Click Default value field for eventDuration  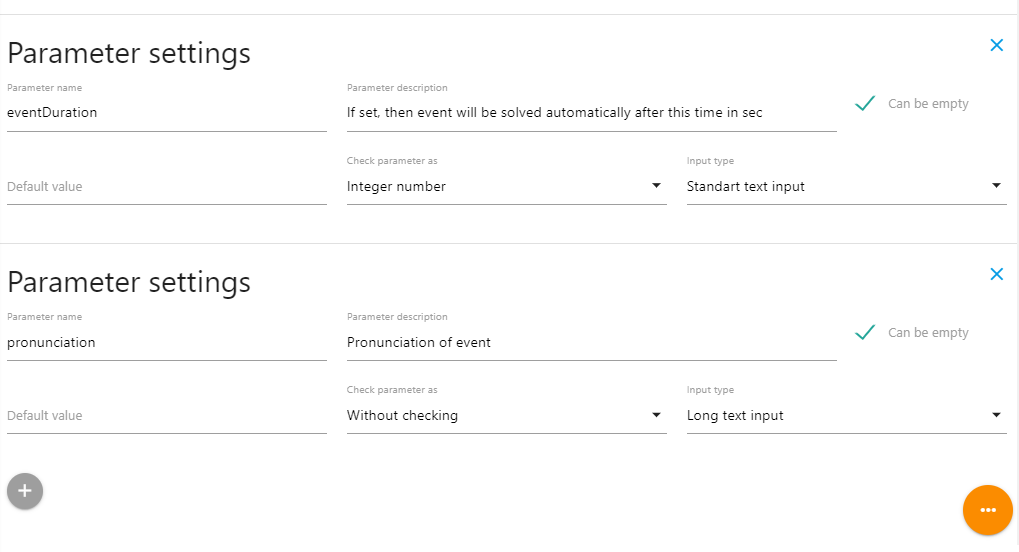pyautogui.click(x=166, y=187)
